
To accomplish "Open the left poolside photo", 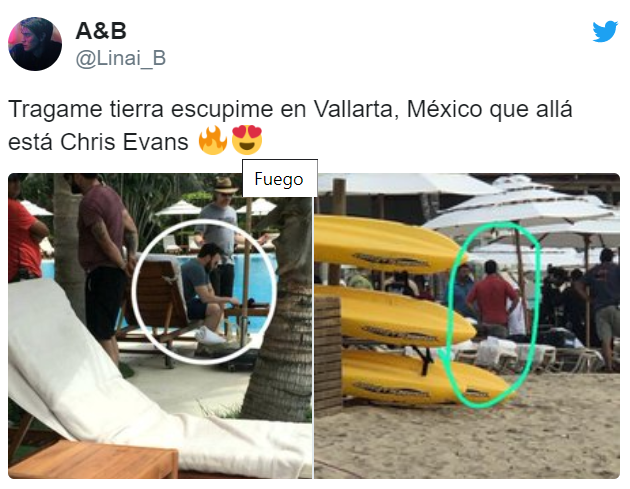I will pos(160,326).
